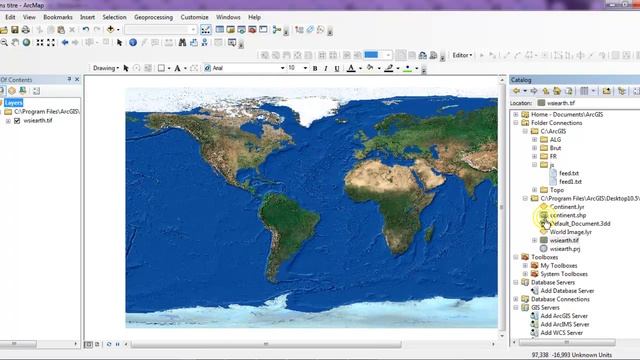640x360 pixels.
Task: Click the Fixed Zoom In icon
Action: point(40,42)
